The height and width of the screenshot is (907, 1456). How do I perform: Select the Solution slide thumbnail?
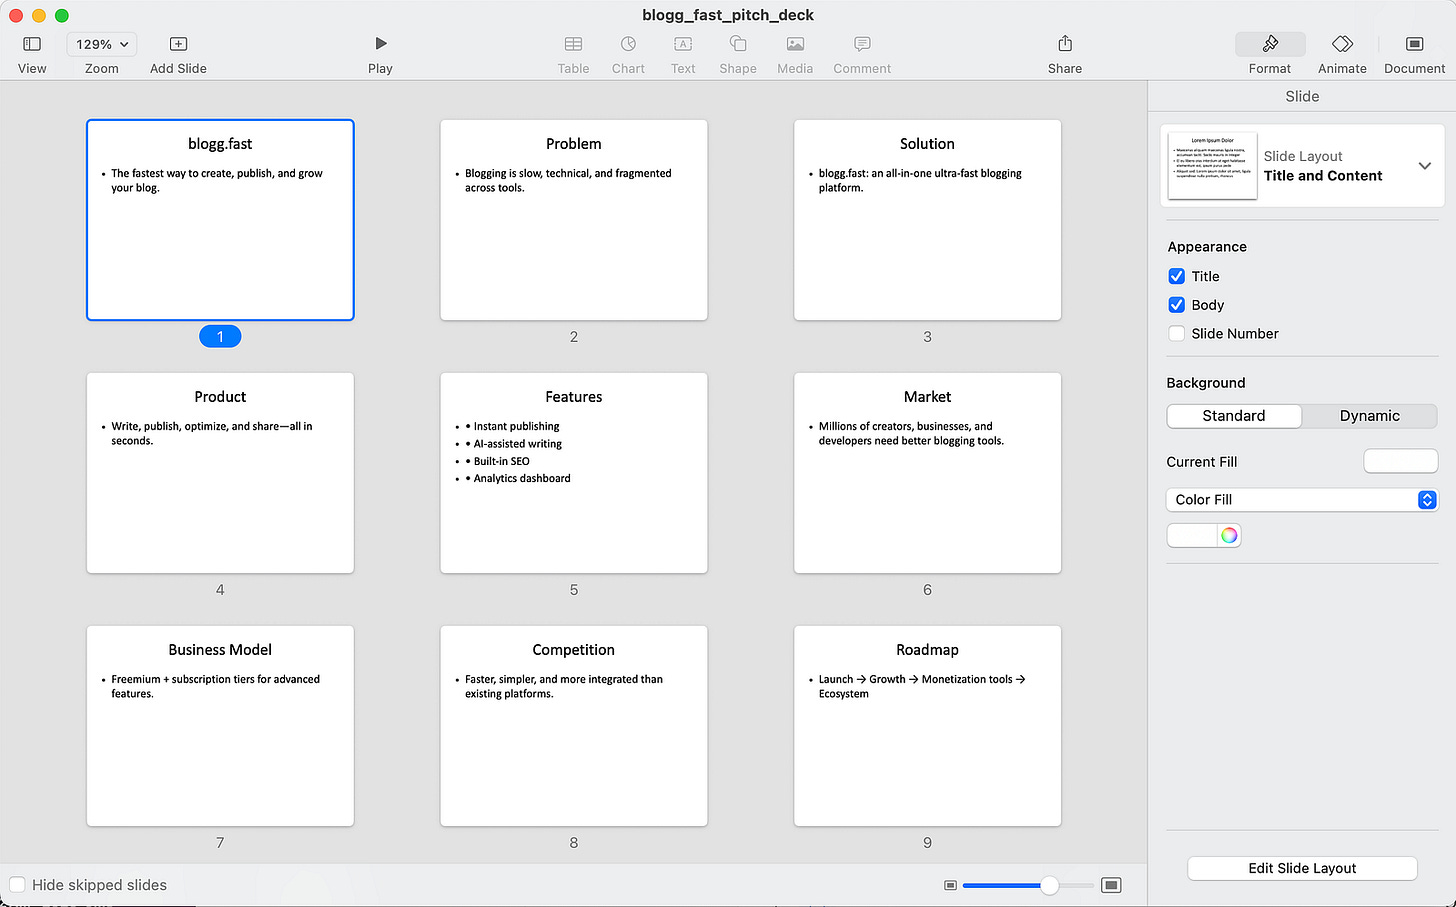pos(927,220)
